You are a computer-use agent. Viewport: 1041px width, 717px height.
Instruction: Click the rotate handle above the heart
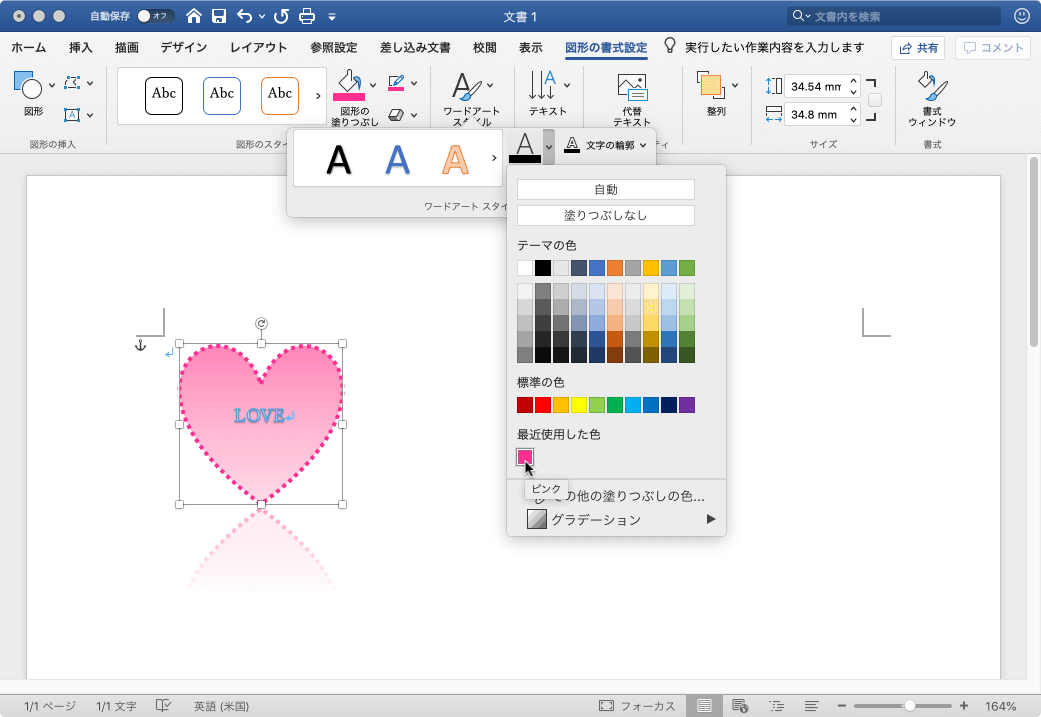pyautogui.click(x=262, y=323)
